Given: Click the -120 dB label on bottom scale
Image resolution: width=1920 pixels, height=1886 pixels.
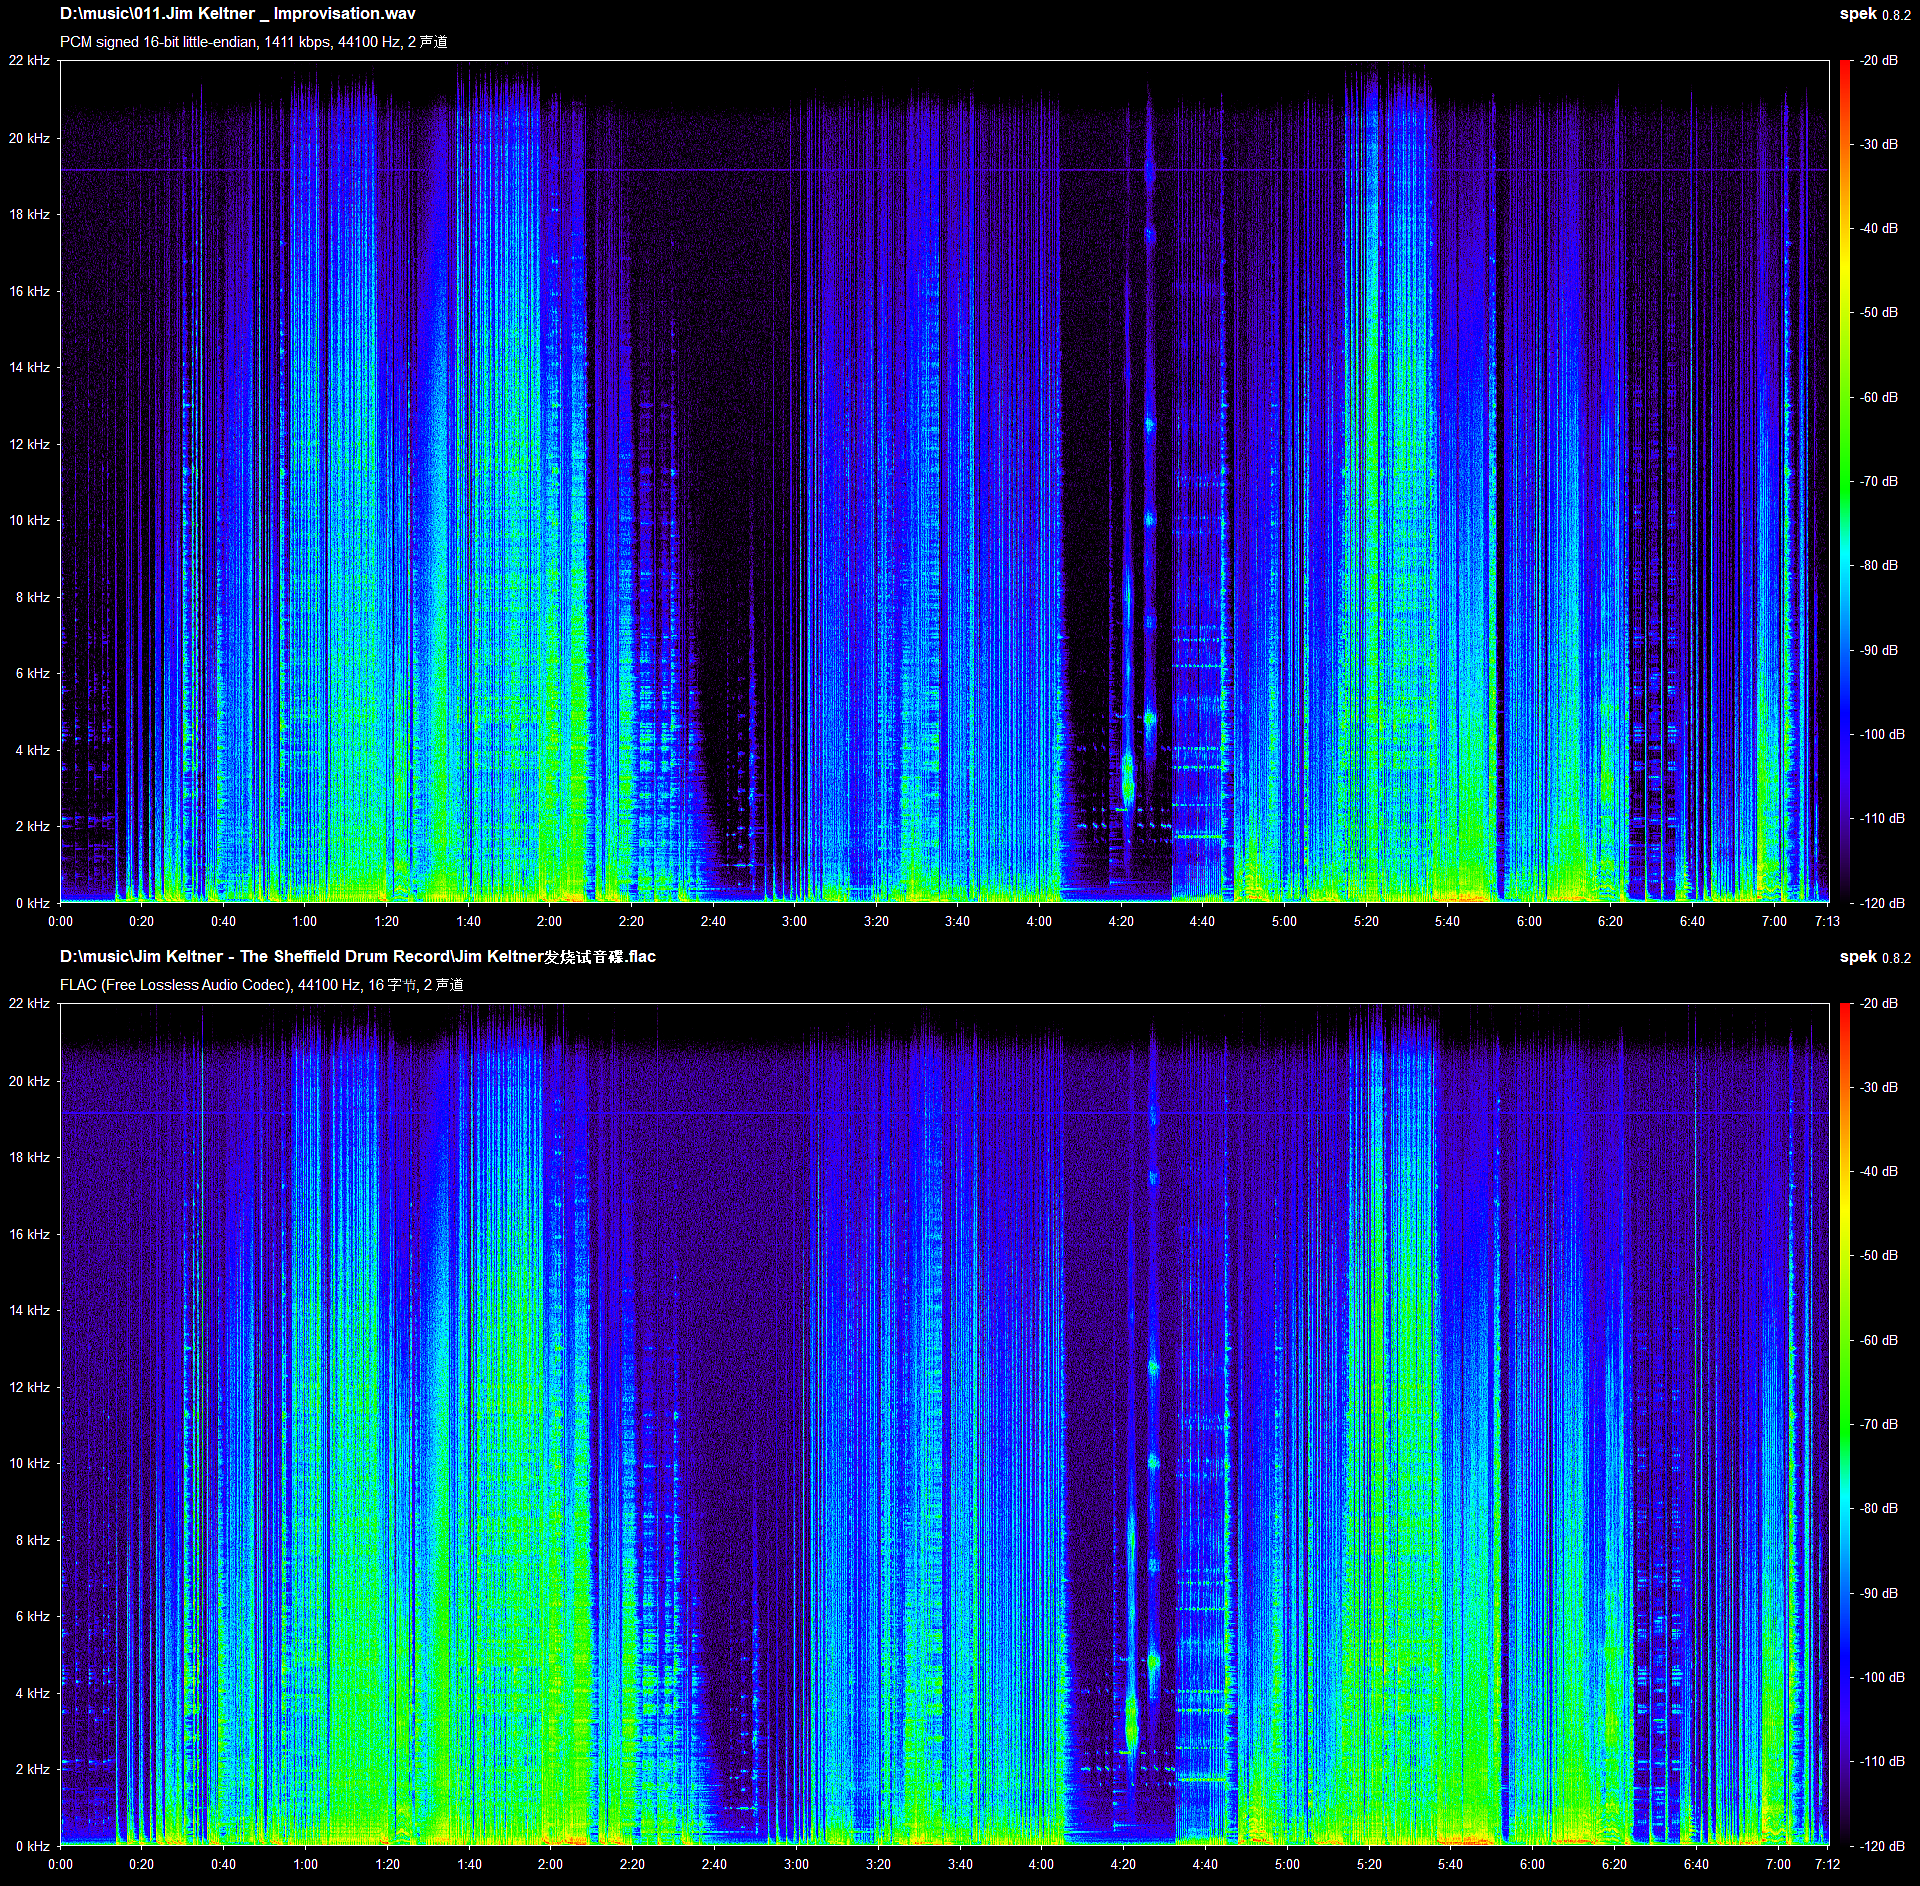Looking at the screenshot, I should coord(1879,1846).
